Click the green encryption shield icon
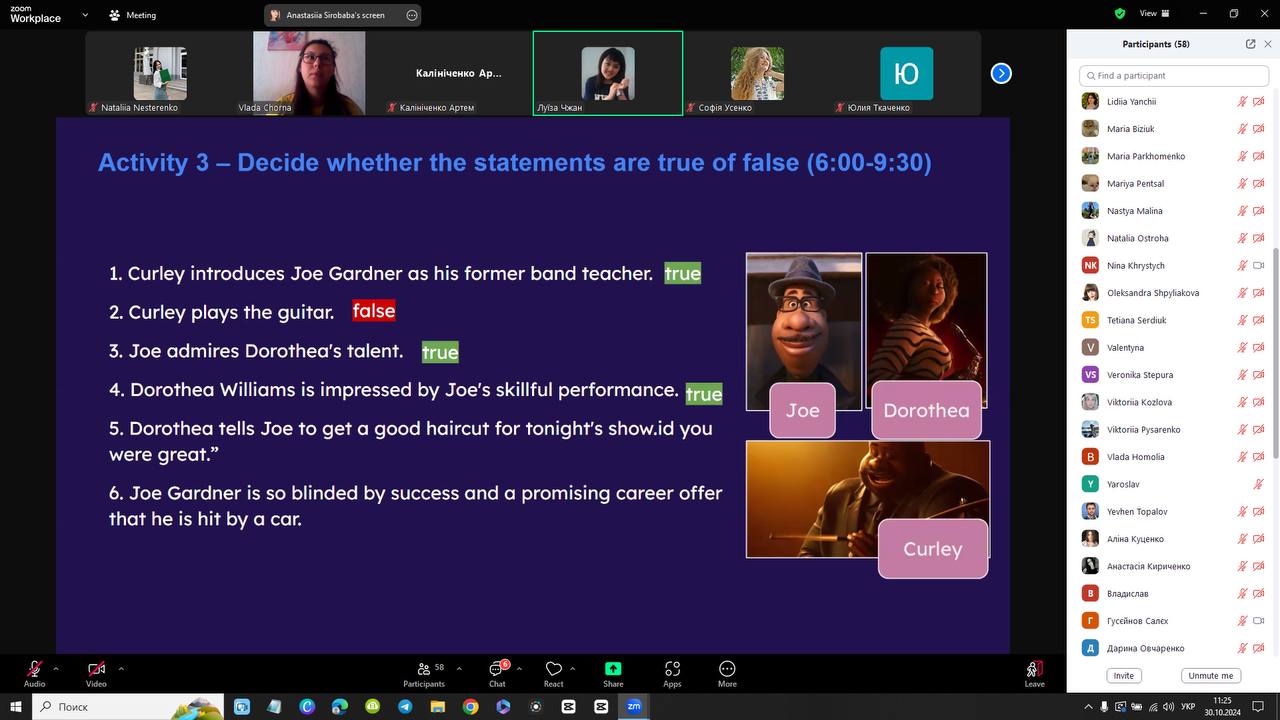This screenshot has width=1280, height=720. (x=1120, y=14)
